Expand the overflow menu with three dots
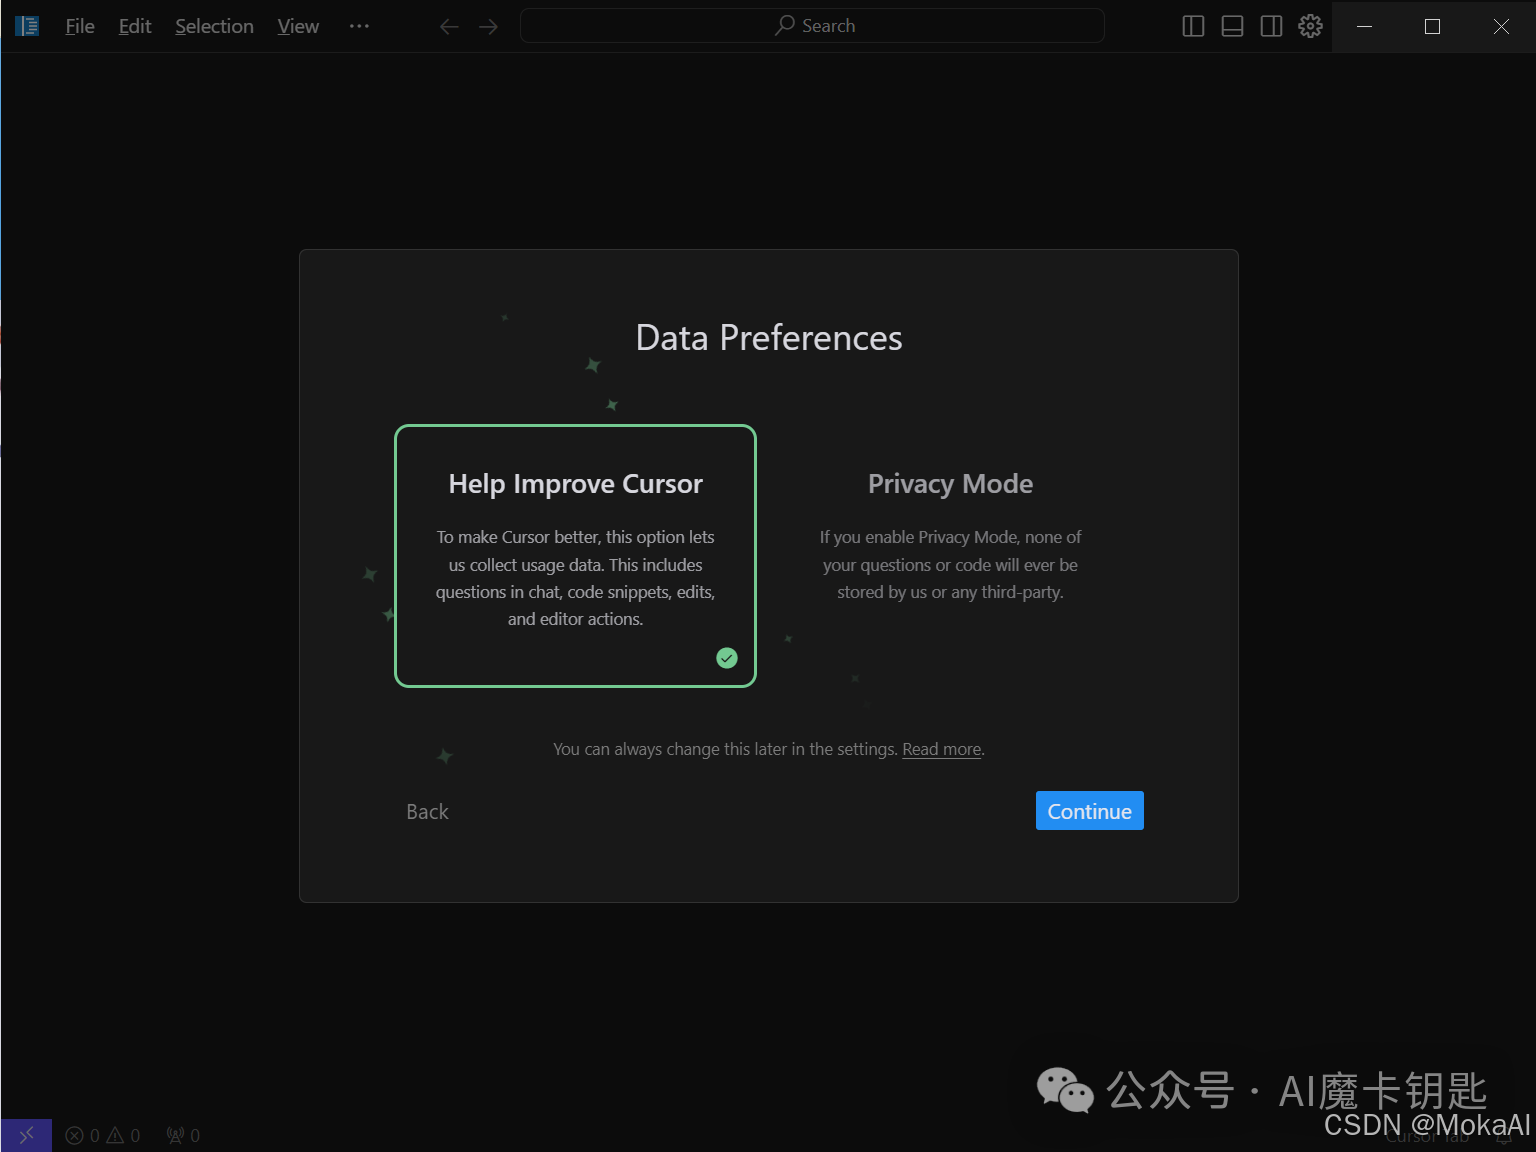 [359, 26]
